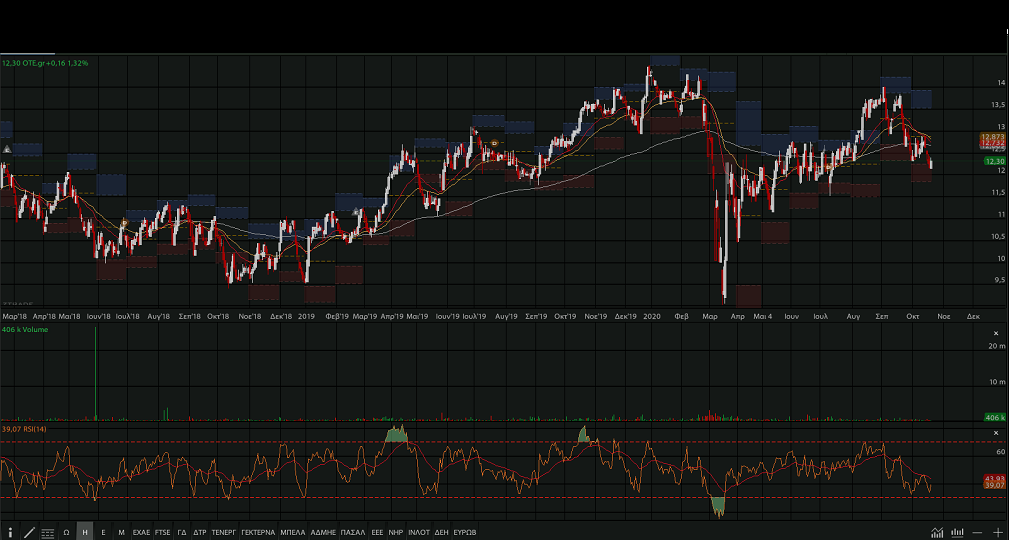Select the trend line drawing tool
The height and width of the screenshot is (540, 1009).
pos(28,532)
